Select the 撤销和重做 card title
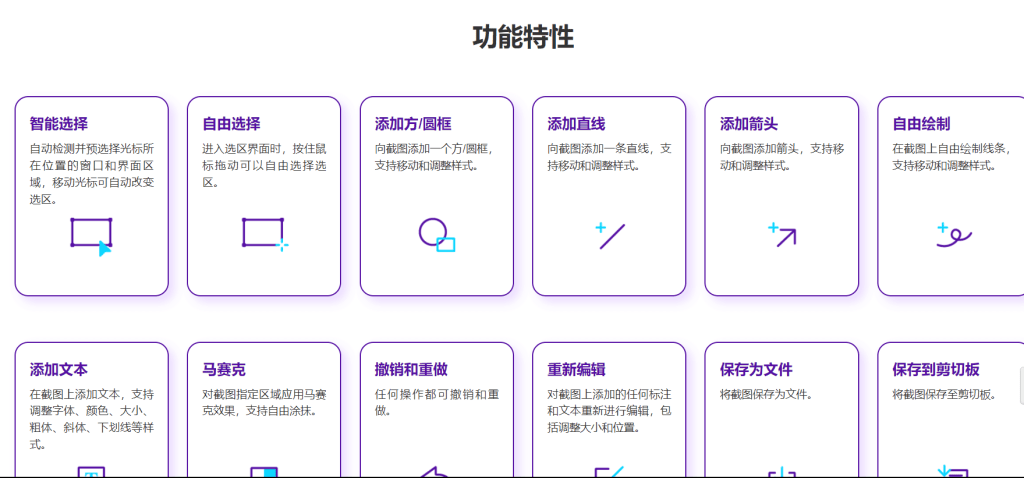This screenshot has width=1024, height=478. click(x=411, y=370)
